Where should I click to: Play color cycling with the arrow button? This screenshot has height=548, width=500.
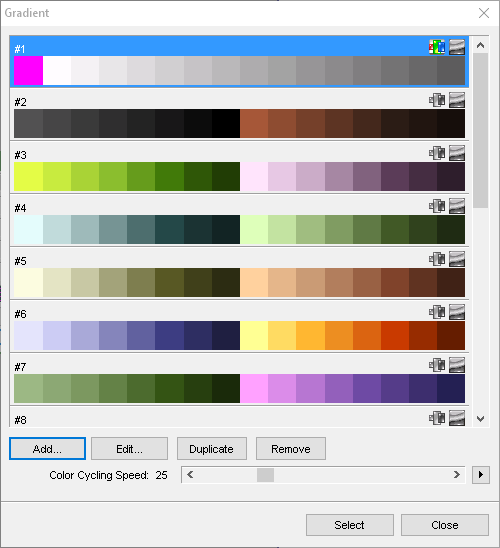[x=481, y=475]
